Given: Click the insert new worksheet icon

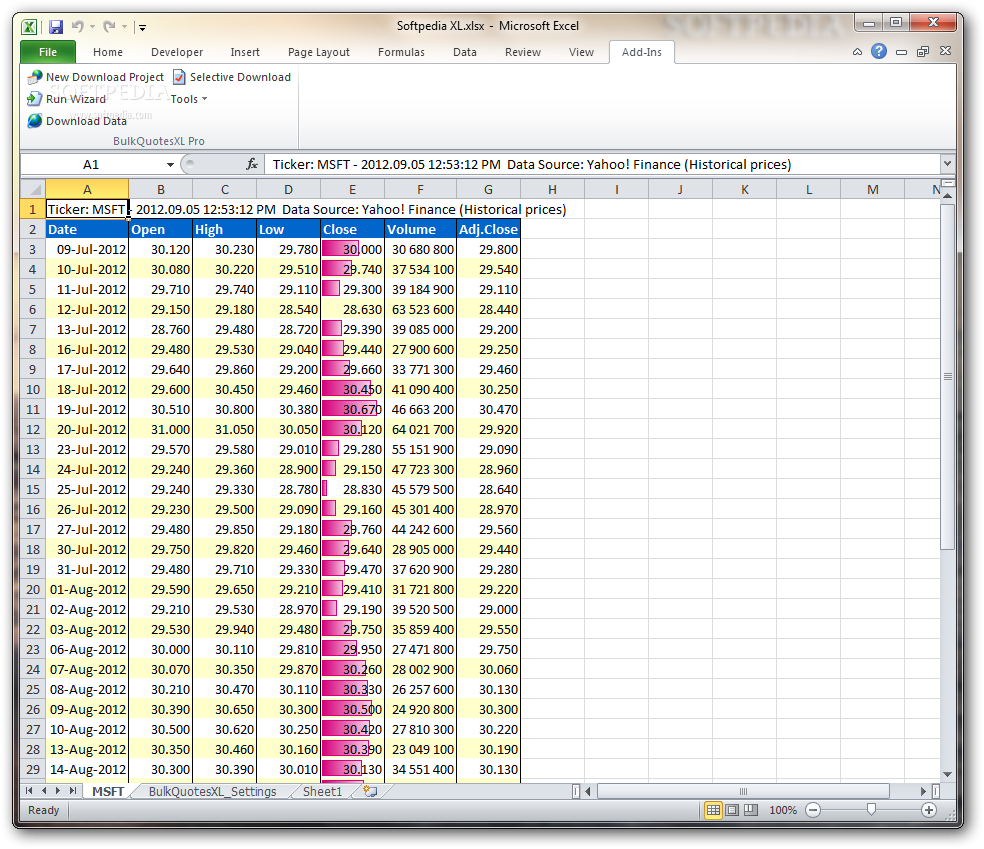Looking at the screenshot, I should pyautogui.click(x=370, y=791).
